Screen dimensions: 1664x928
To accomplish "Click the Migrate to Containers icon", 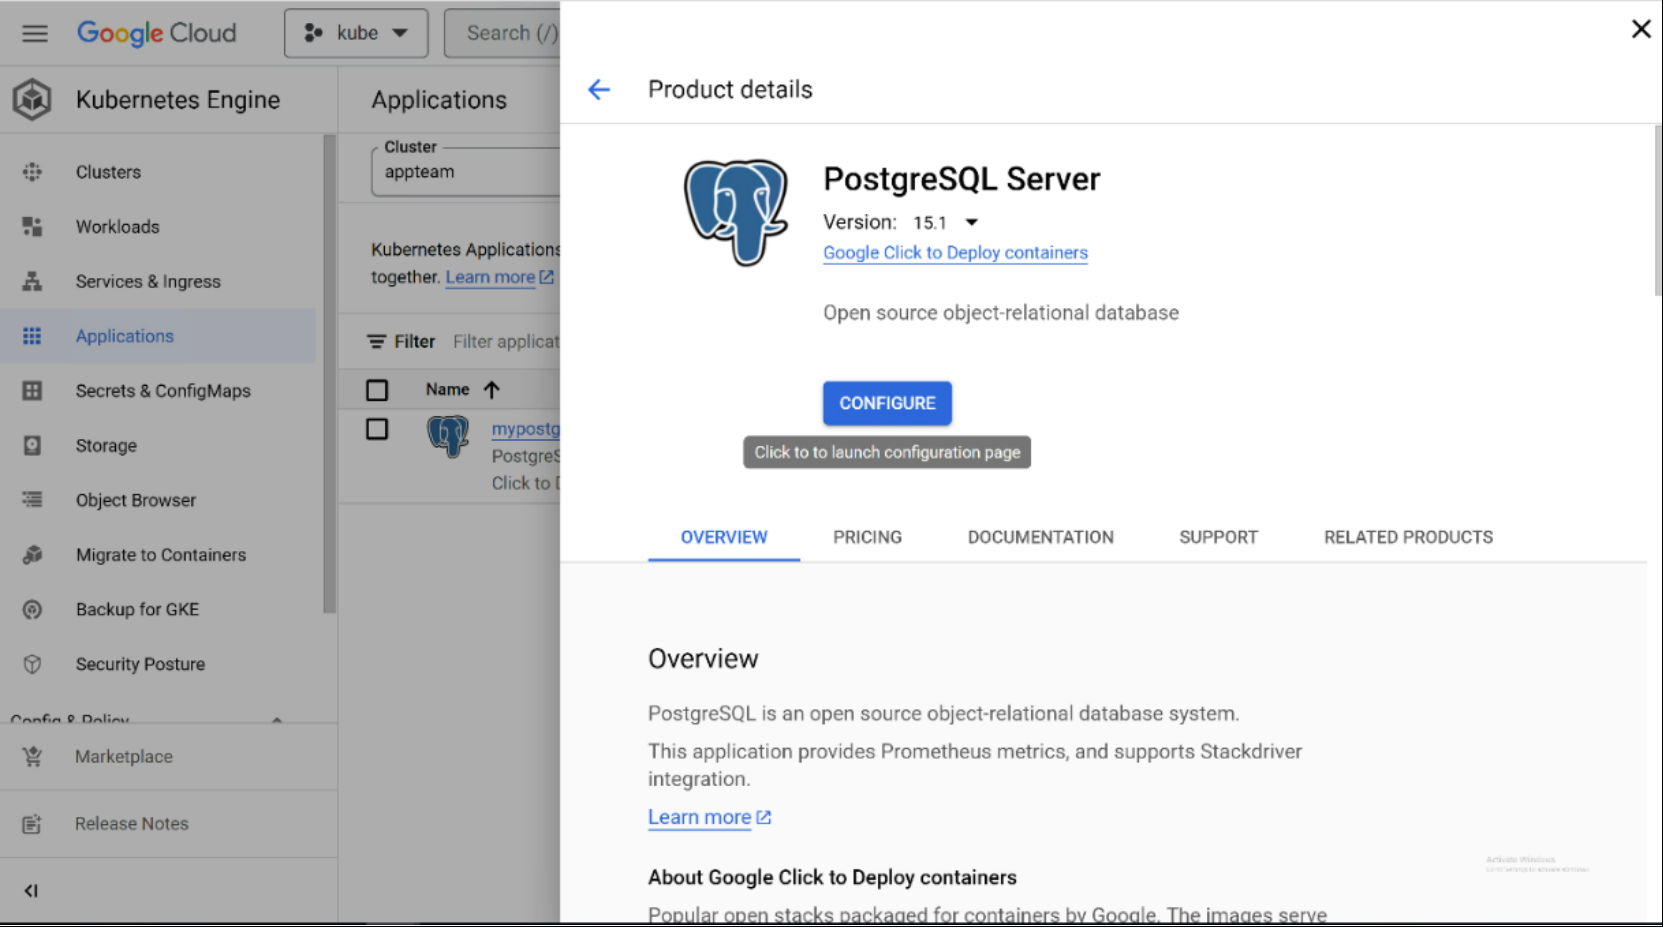I will [x=32, y=555].
